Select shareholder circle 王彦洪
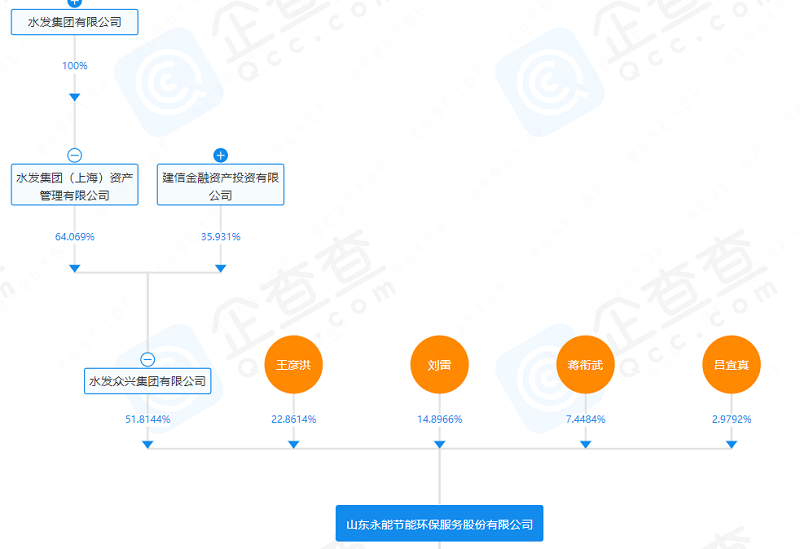 click(293, 364)
